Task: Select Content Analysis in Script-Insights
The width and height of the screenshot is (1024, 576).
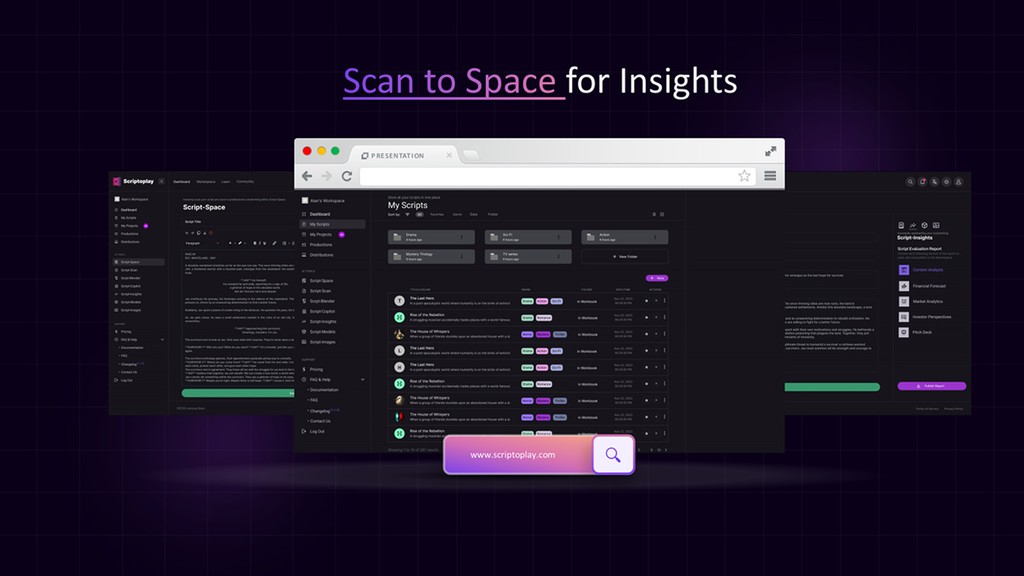Action: pos(921,270)
